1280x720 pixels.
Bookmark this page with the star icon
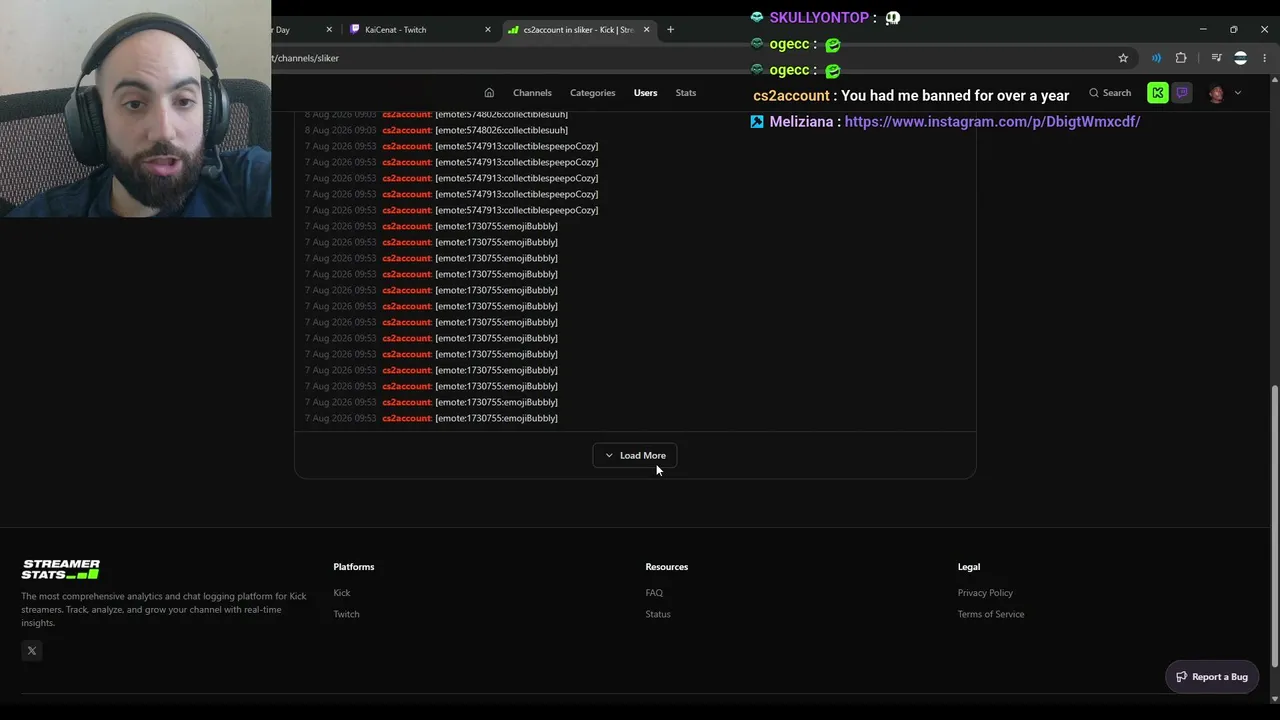pos(1123,58)
